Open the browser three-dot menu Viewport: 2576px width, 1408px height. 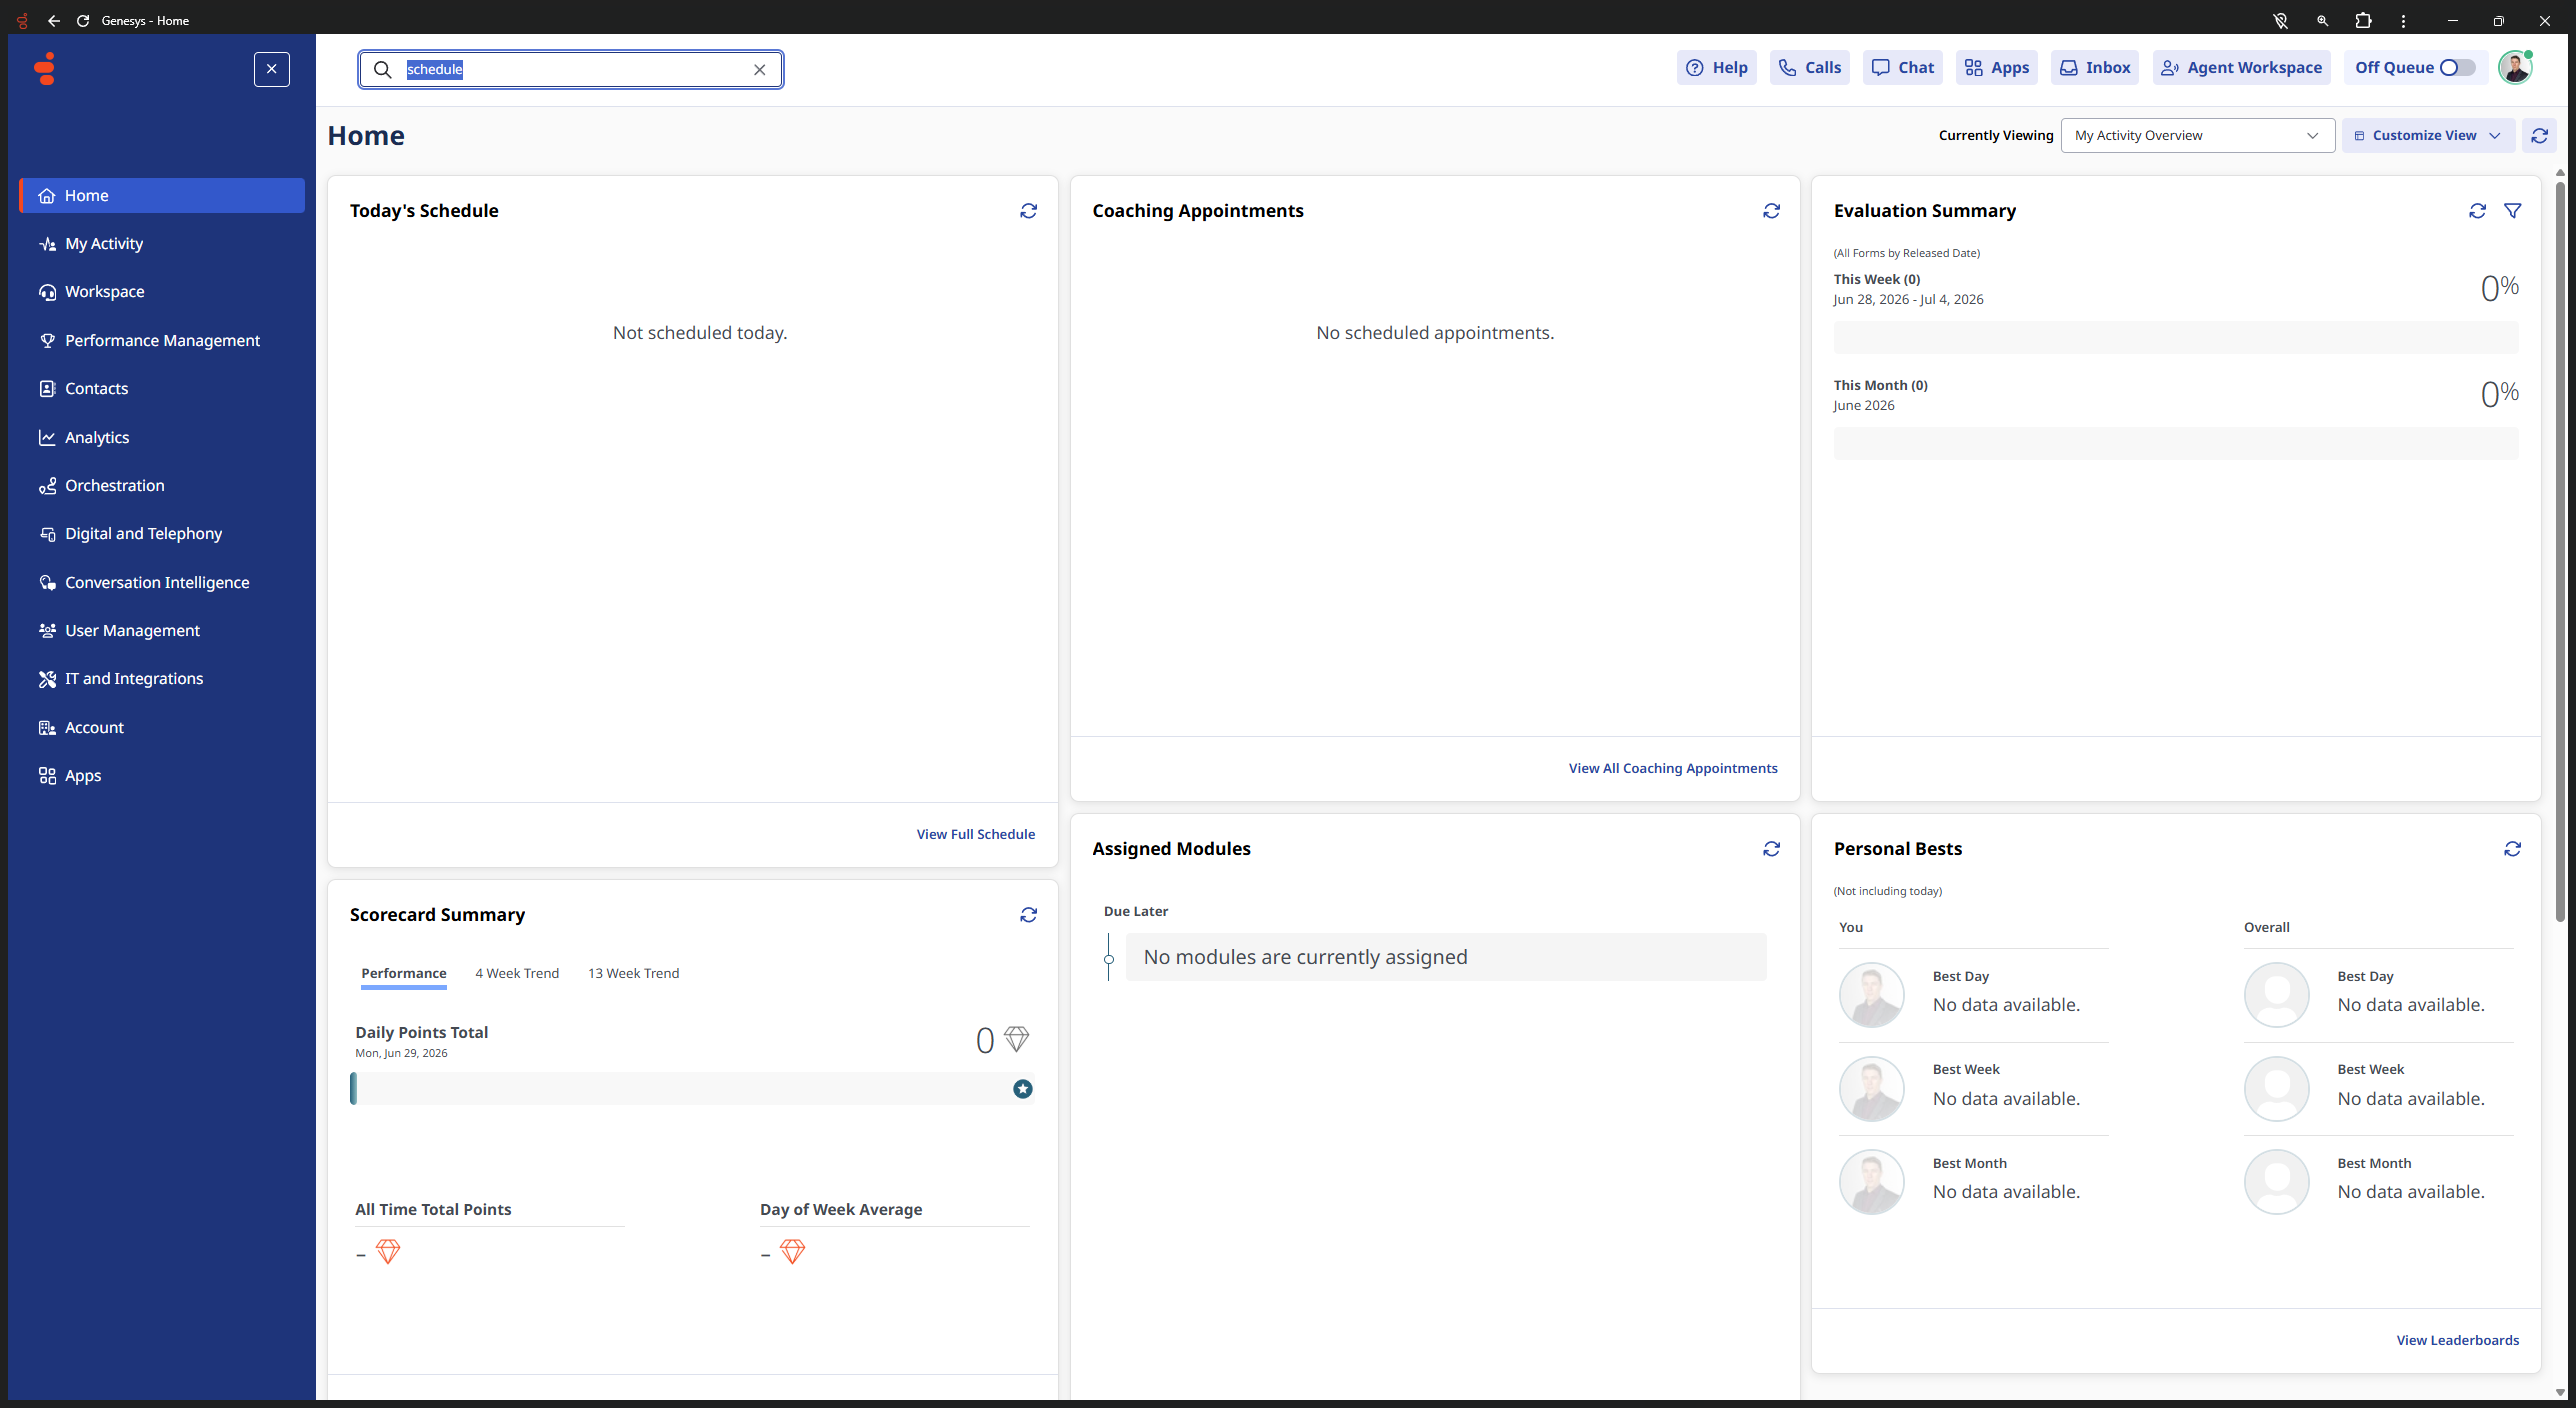pos(2403,20)
